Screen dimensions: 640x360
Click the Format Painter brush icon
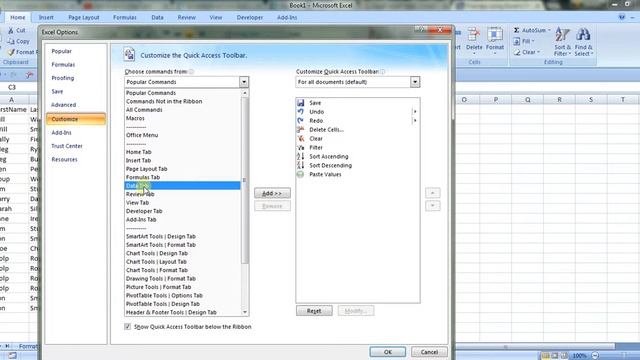point(11,52)
